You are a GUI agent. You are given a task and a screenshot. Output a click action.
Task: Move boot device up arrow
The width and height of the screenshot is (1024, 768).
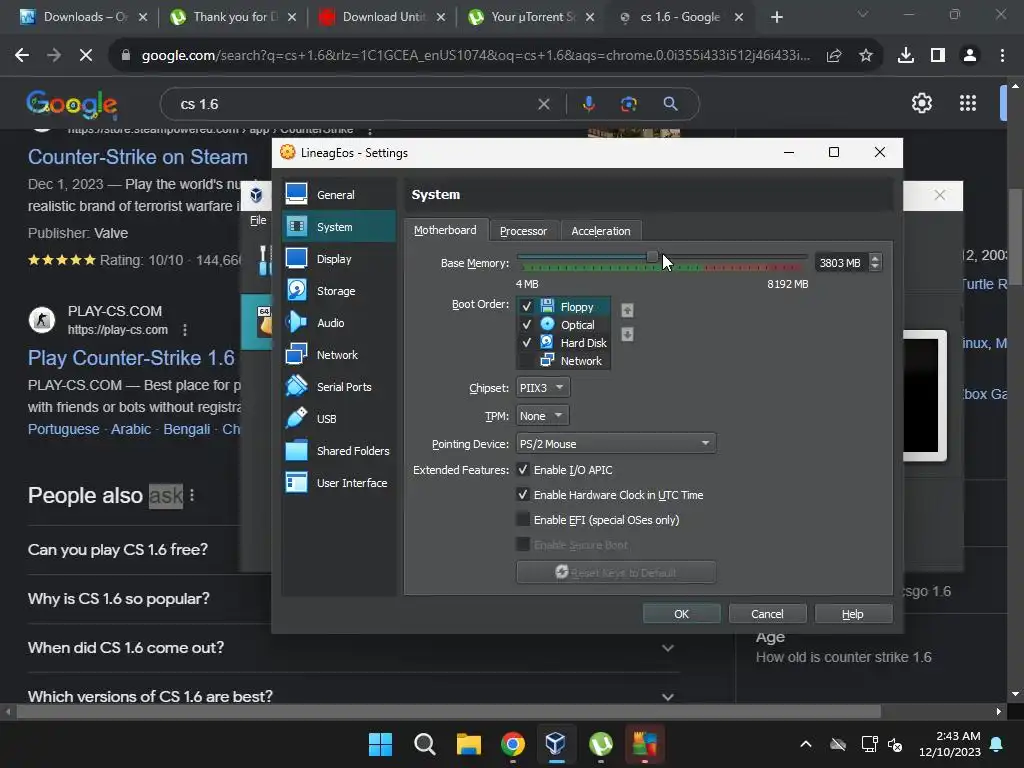point(627,310)
